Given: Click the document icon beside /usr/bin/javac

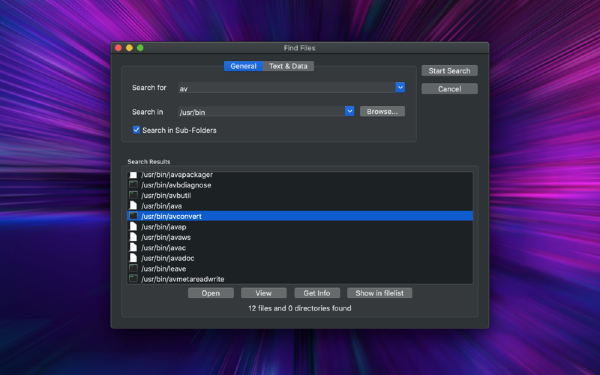Looking at the screenshot, I should tap(133, 248).
